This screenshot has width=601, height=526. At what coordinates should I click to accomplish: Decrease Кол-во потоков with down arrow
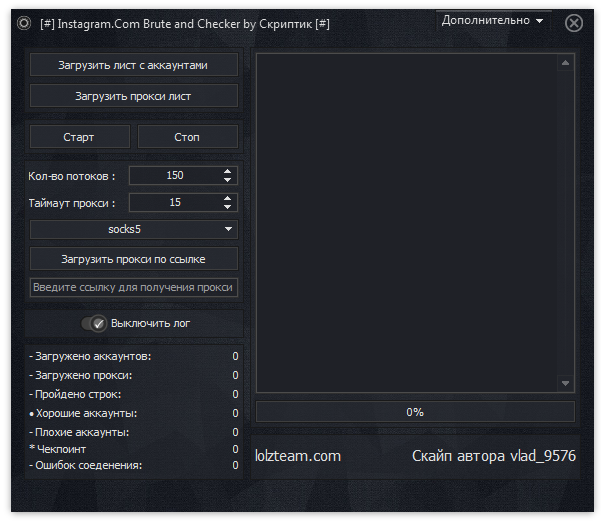pos(227,180)
